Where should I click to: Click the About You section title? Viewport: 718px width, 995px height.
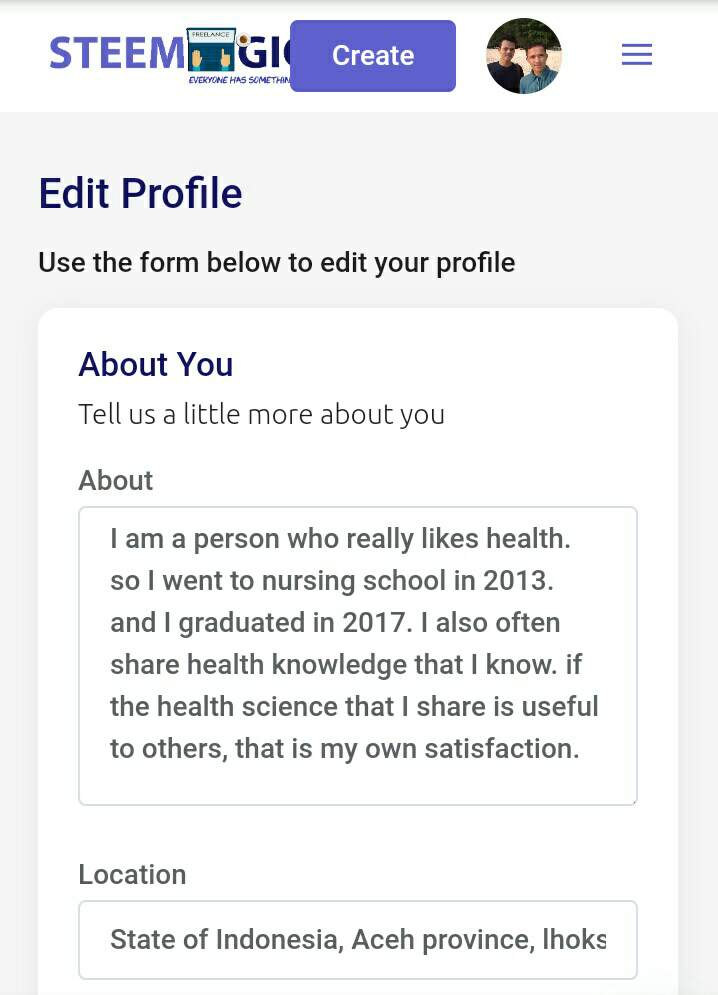156,365
